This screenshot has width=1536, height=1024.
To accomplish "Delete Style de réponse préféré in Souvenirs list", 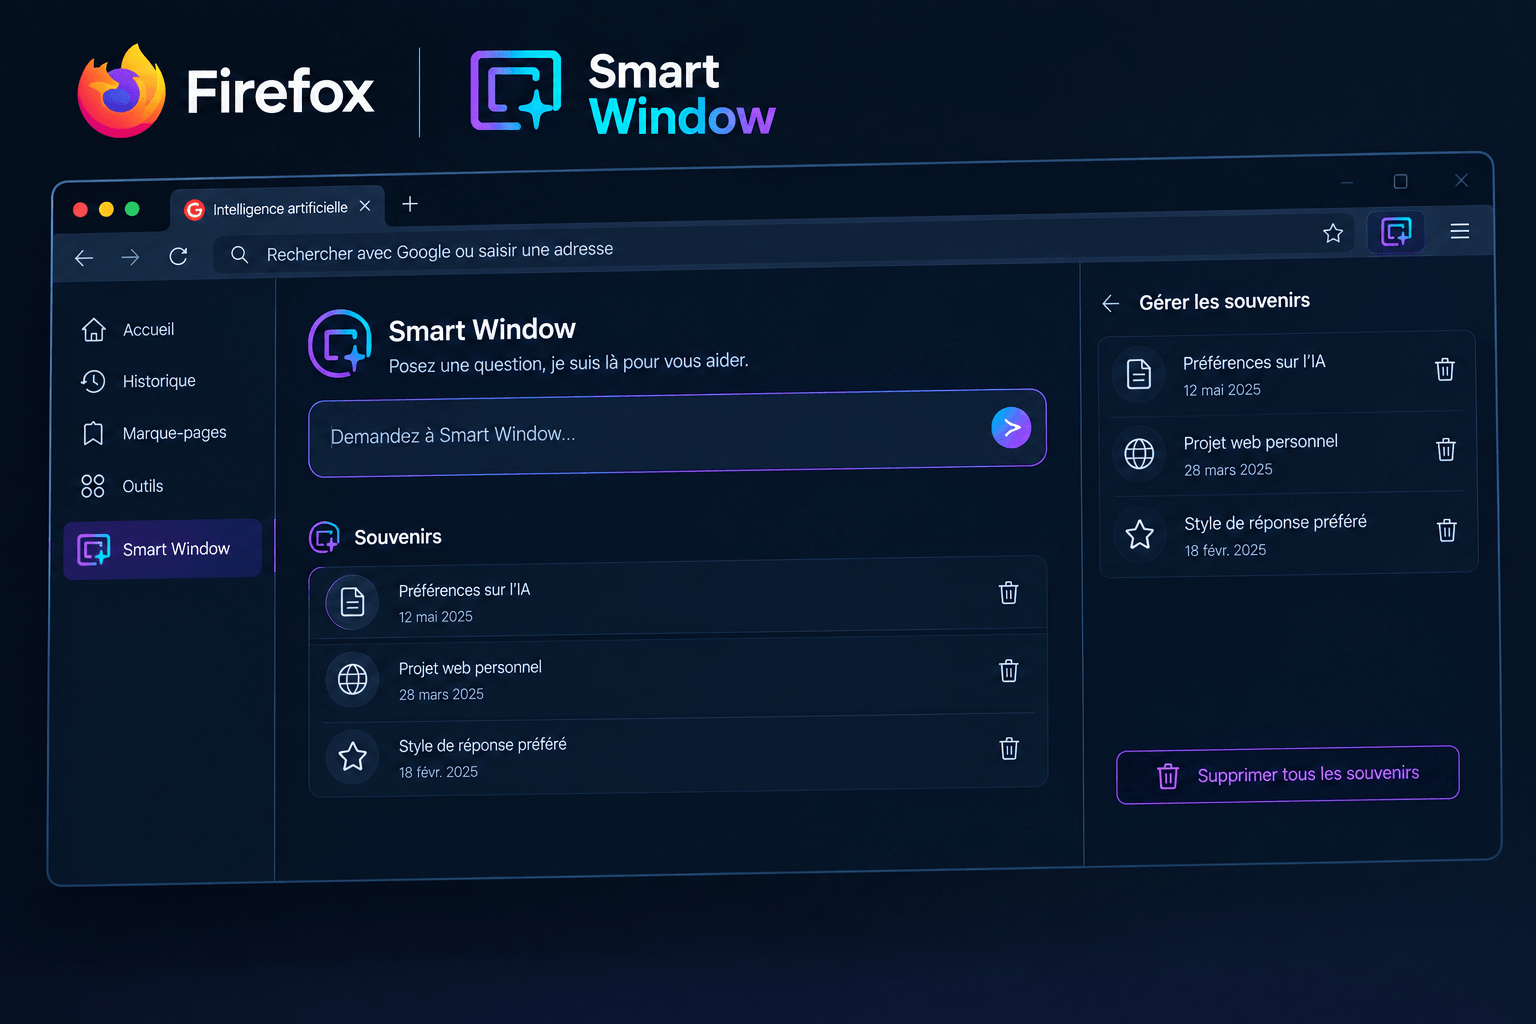I will pyautogui.click(x=1009, y=748).
